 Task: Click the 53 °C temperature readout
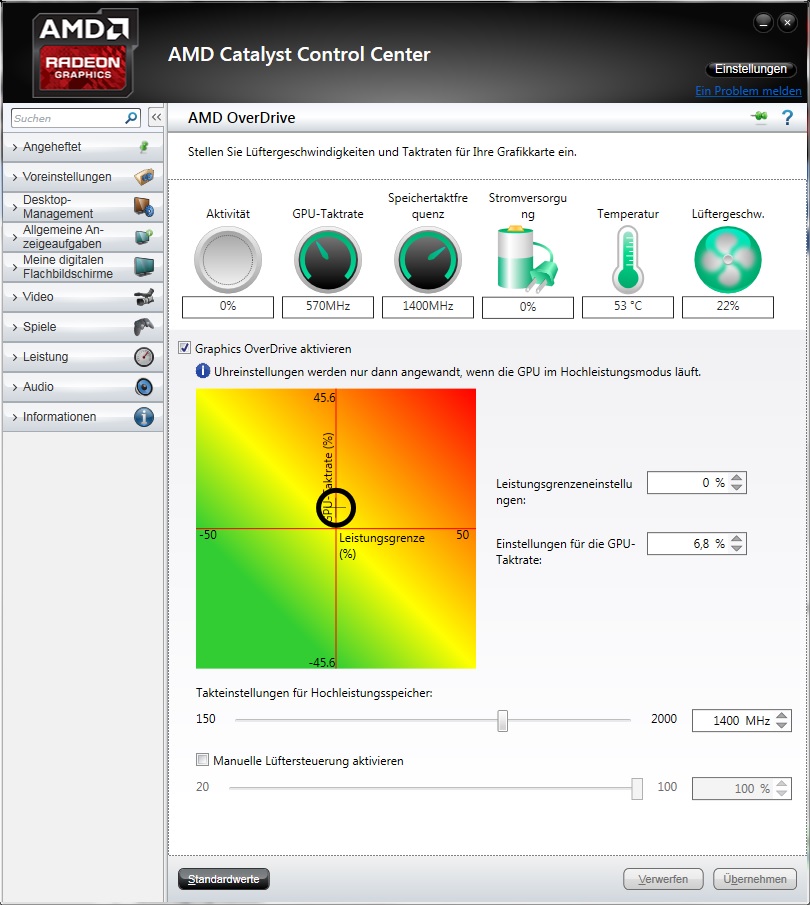628,306
